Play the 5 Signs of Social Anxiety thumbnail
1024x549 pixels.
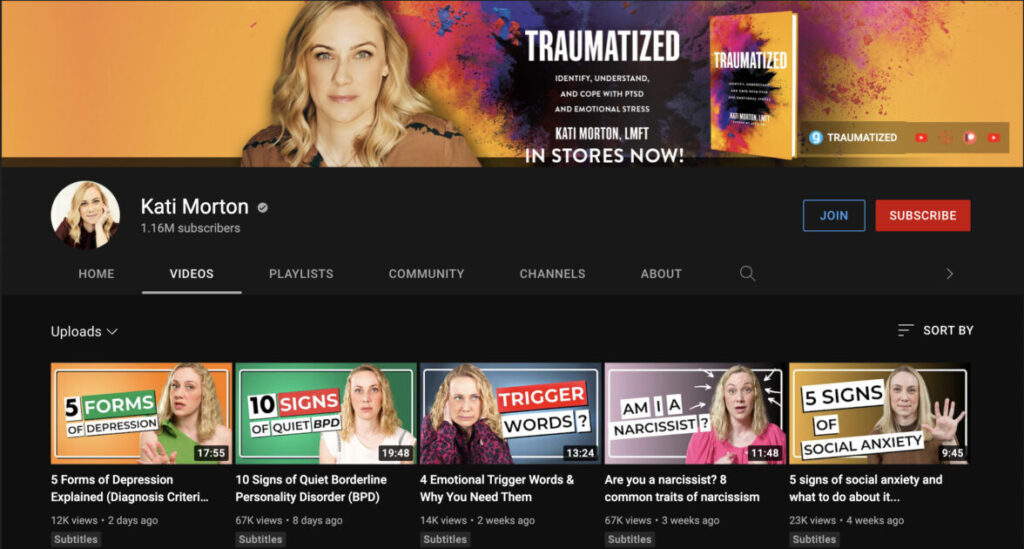coord(880,413)
